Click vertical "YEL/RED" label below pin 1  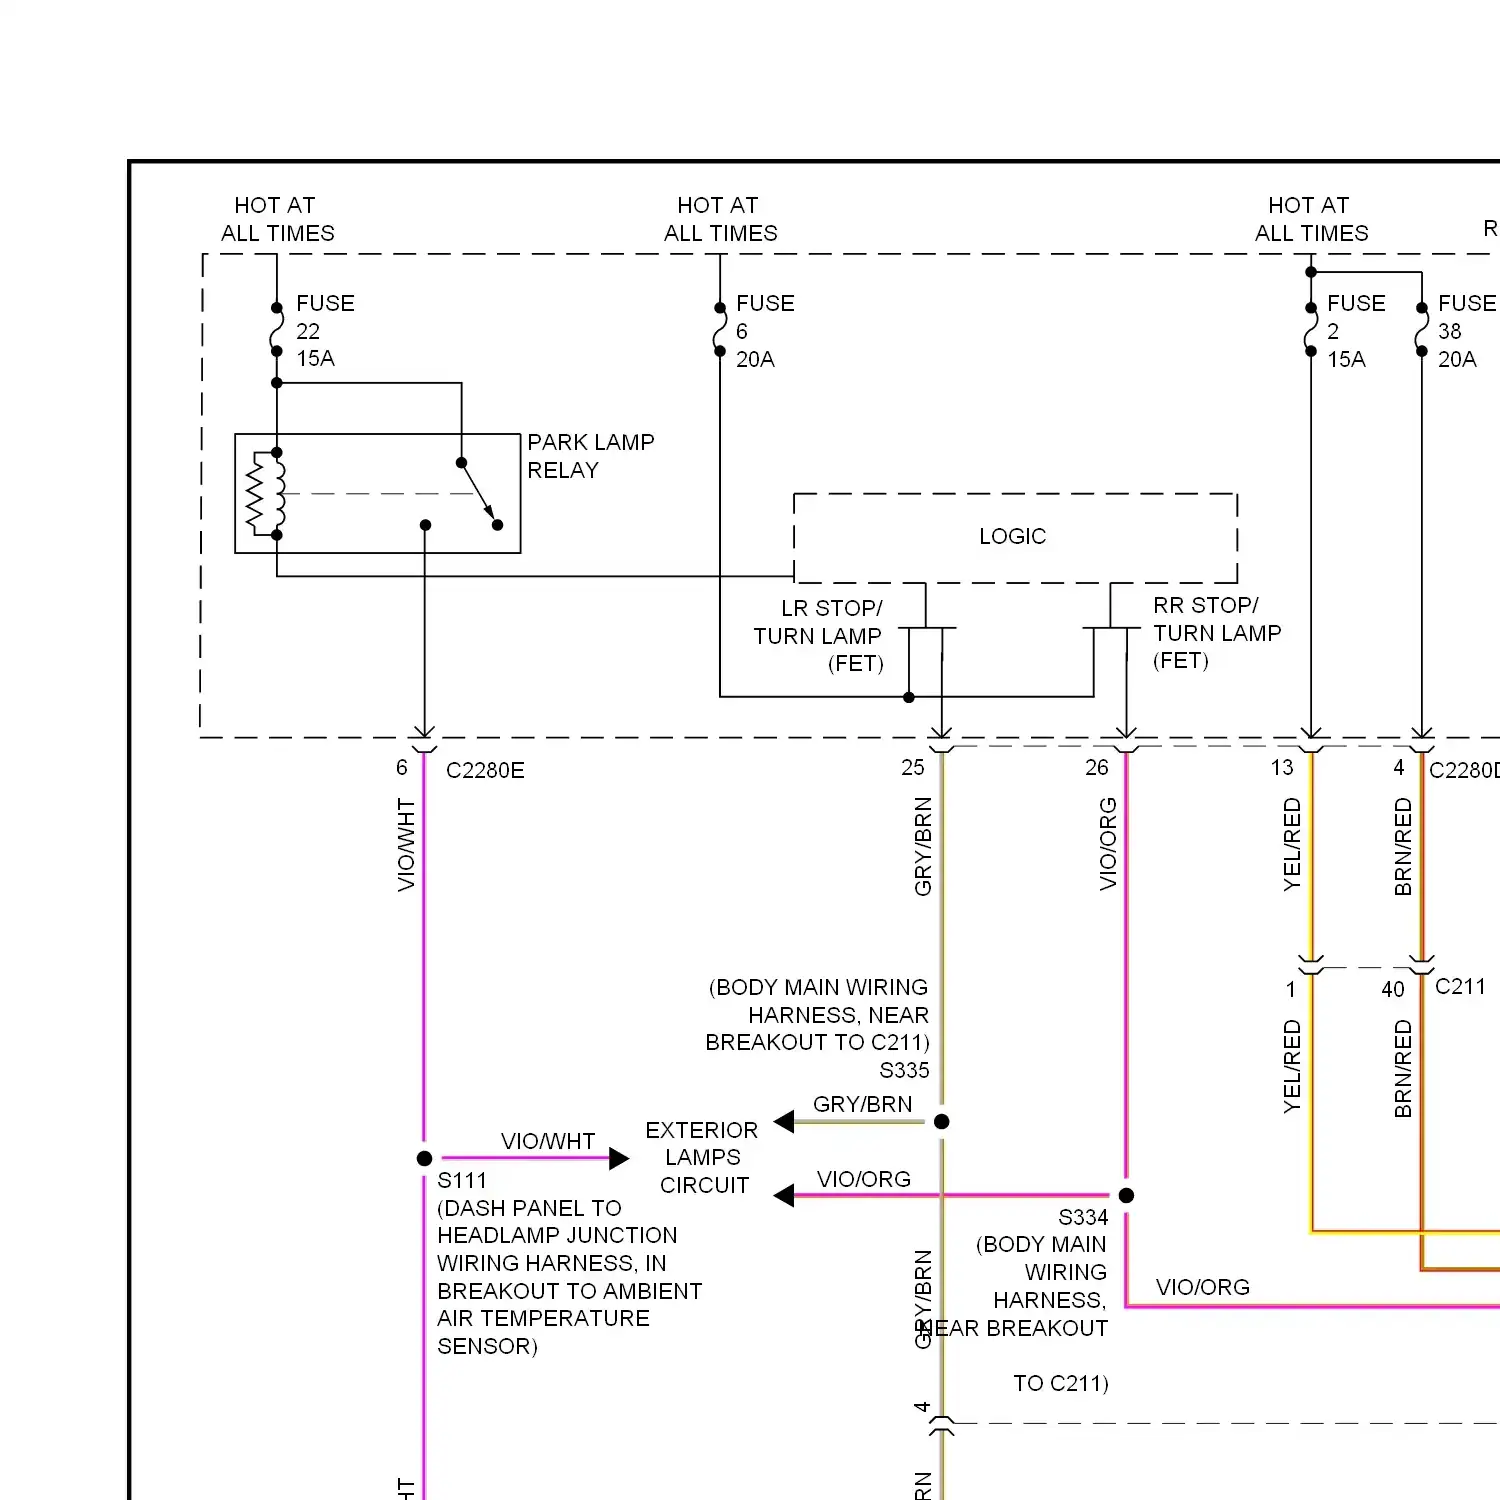(x=1292, y=1066)
